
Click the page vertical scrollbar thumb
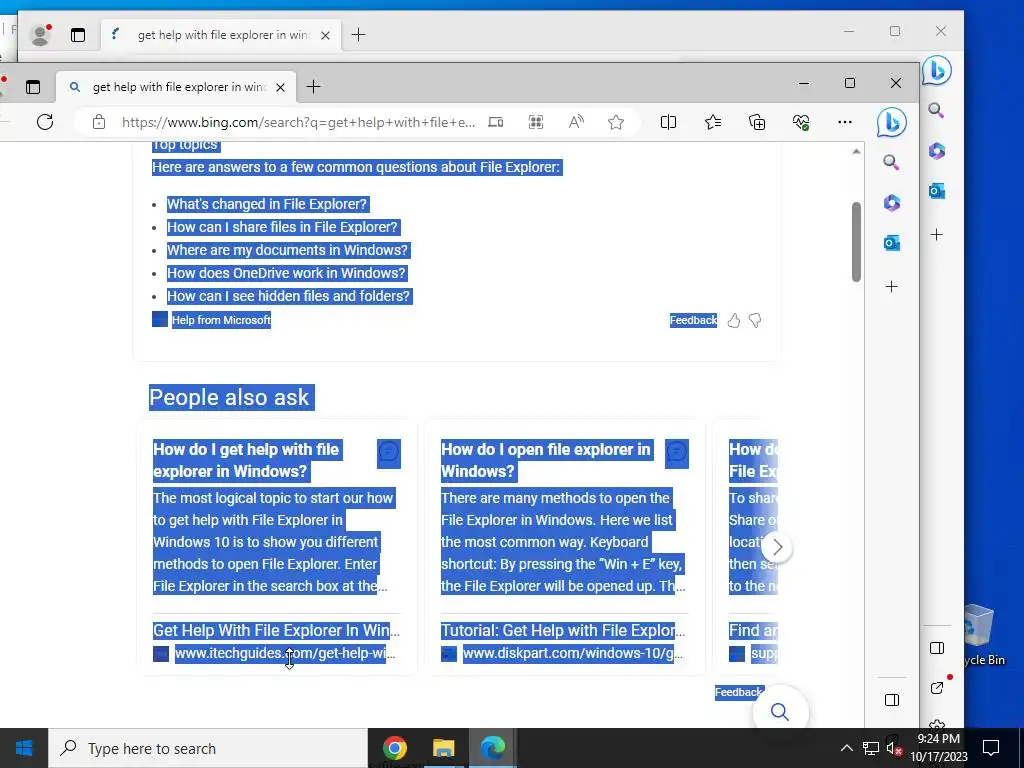pos(856,242)
